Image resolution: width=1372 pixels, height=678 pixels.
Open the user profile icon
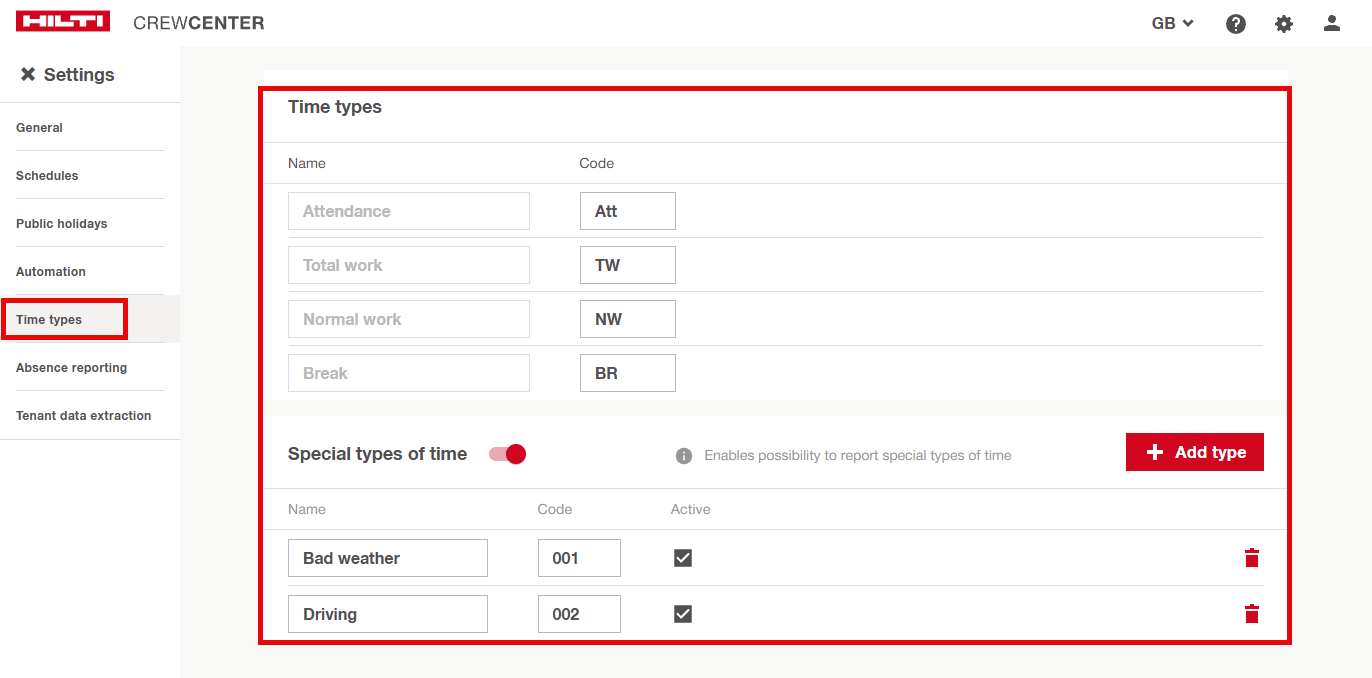pos(1331,23)
